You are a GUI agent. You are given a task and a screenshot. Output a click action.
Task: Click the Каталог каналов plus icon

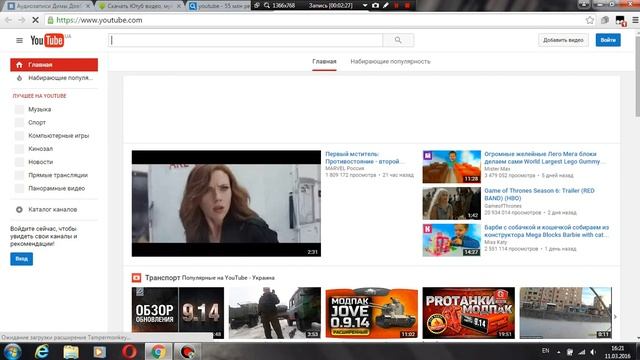tap(19, 209)
